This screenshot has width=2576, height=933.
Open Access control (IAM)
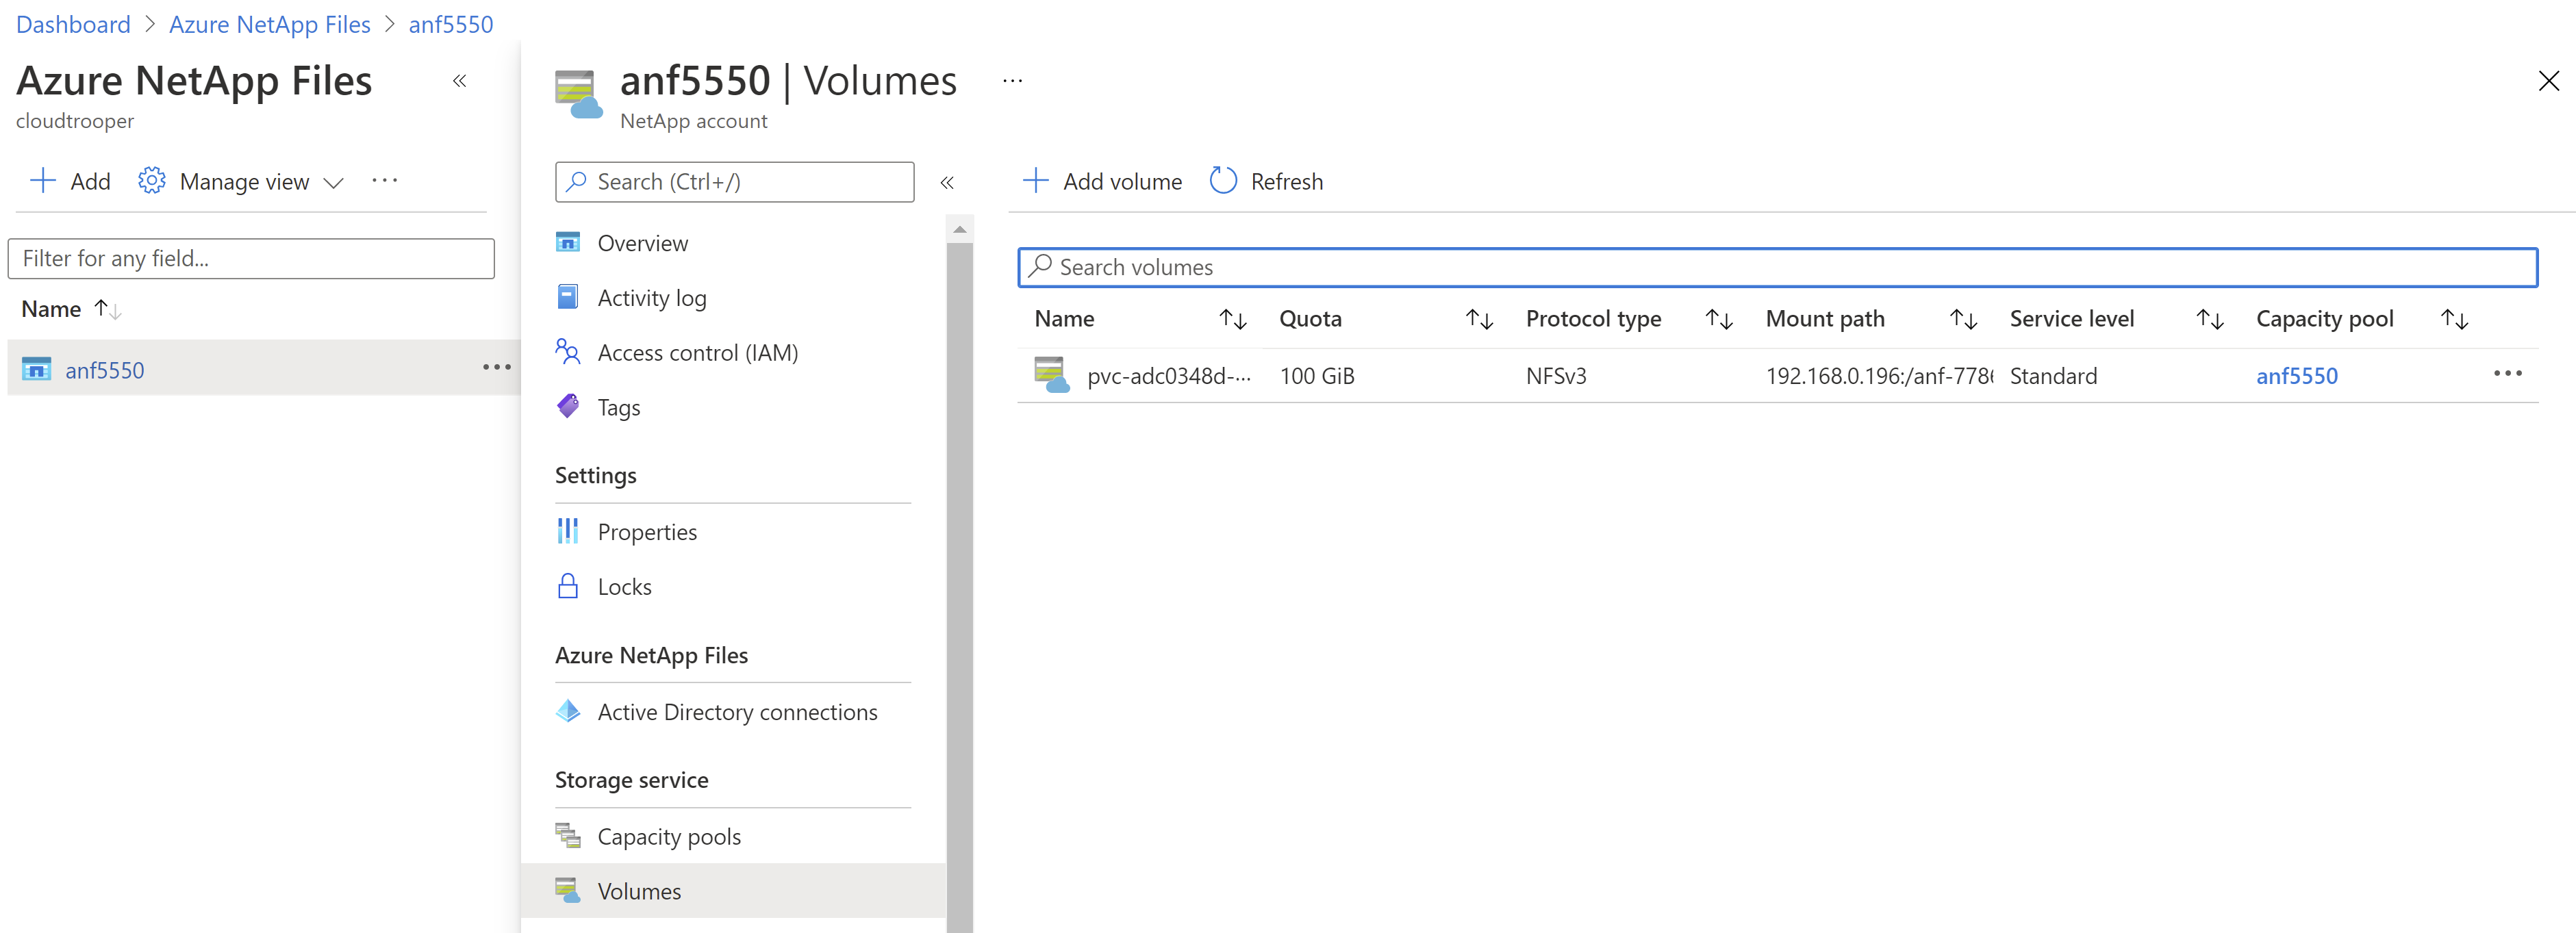click(x=697, y=352)
